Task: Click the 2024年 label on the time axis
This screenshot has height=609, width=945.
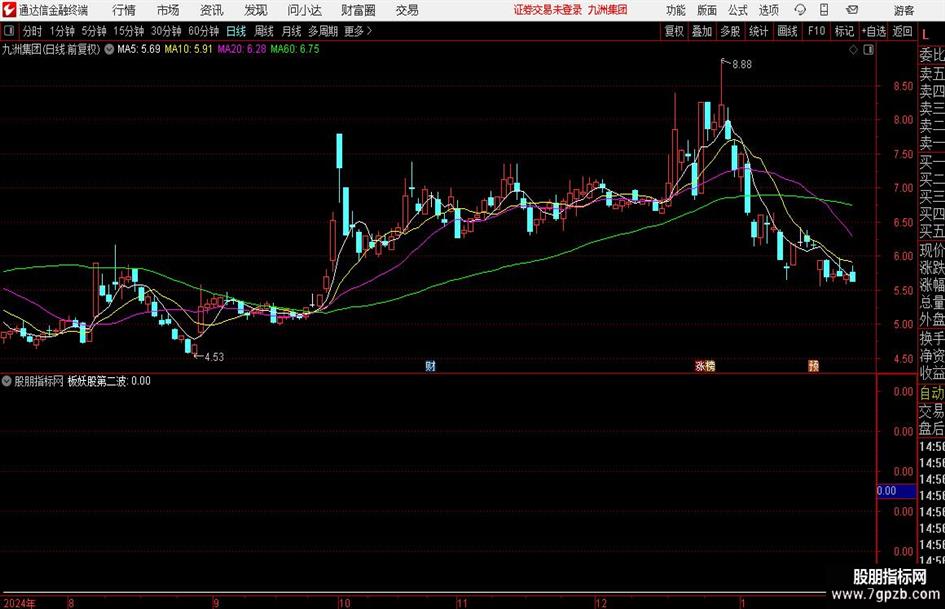Action: pyautogui.click(x=19, y=603)
